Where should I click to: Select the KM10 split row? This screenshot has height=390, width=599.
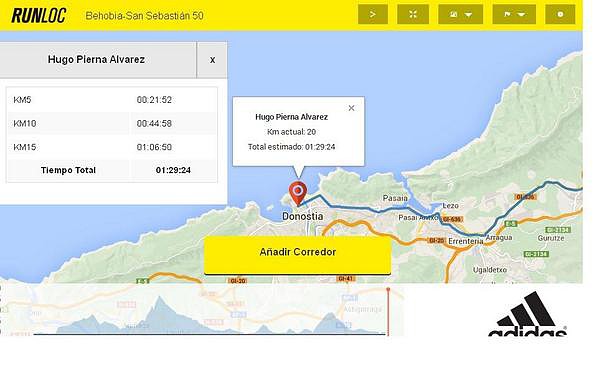112,123
